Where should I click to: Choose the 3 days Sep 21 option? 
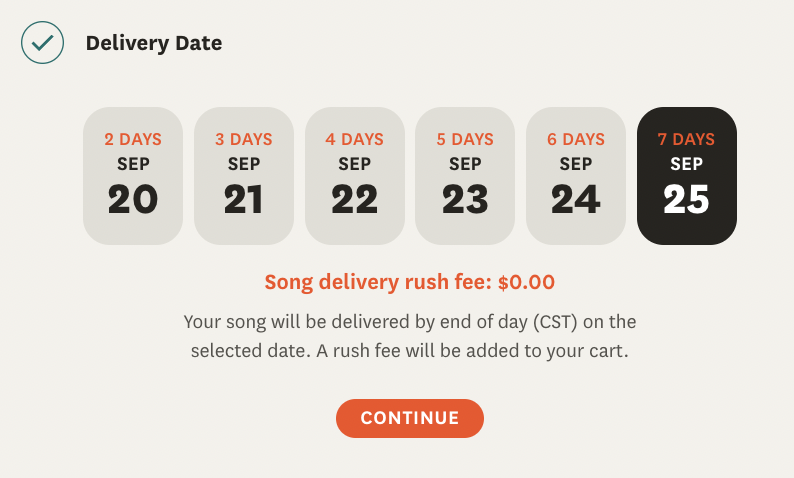coord(244,176)
